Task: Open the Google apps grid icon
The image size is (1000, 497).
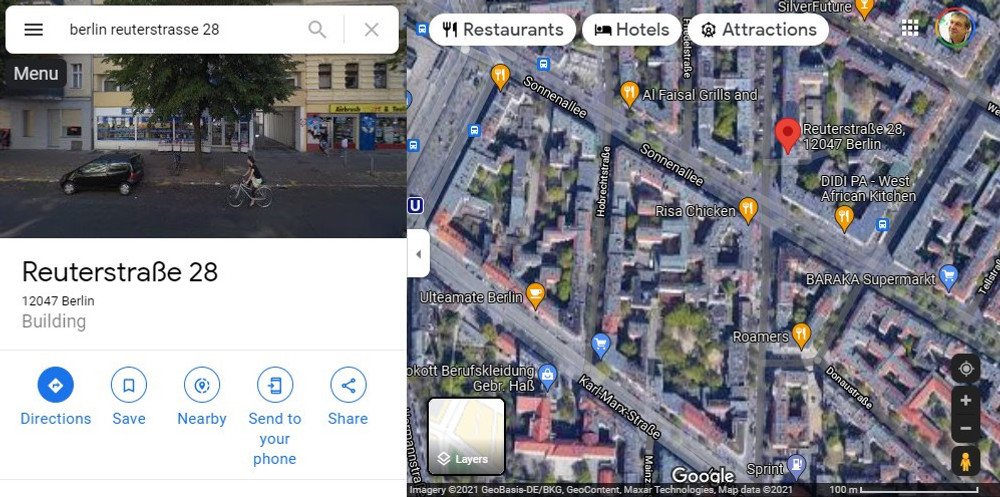Action: click(910, 28)
